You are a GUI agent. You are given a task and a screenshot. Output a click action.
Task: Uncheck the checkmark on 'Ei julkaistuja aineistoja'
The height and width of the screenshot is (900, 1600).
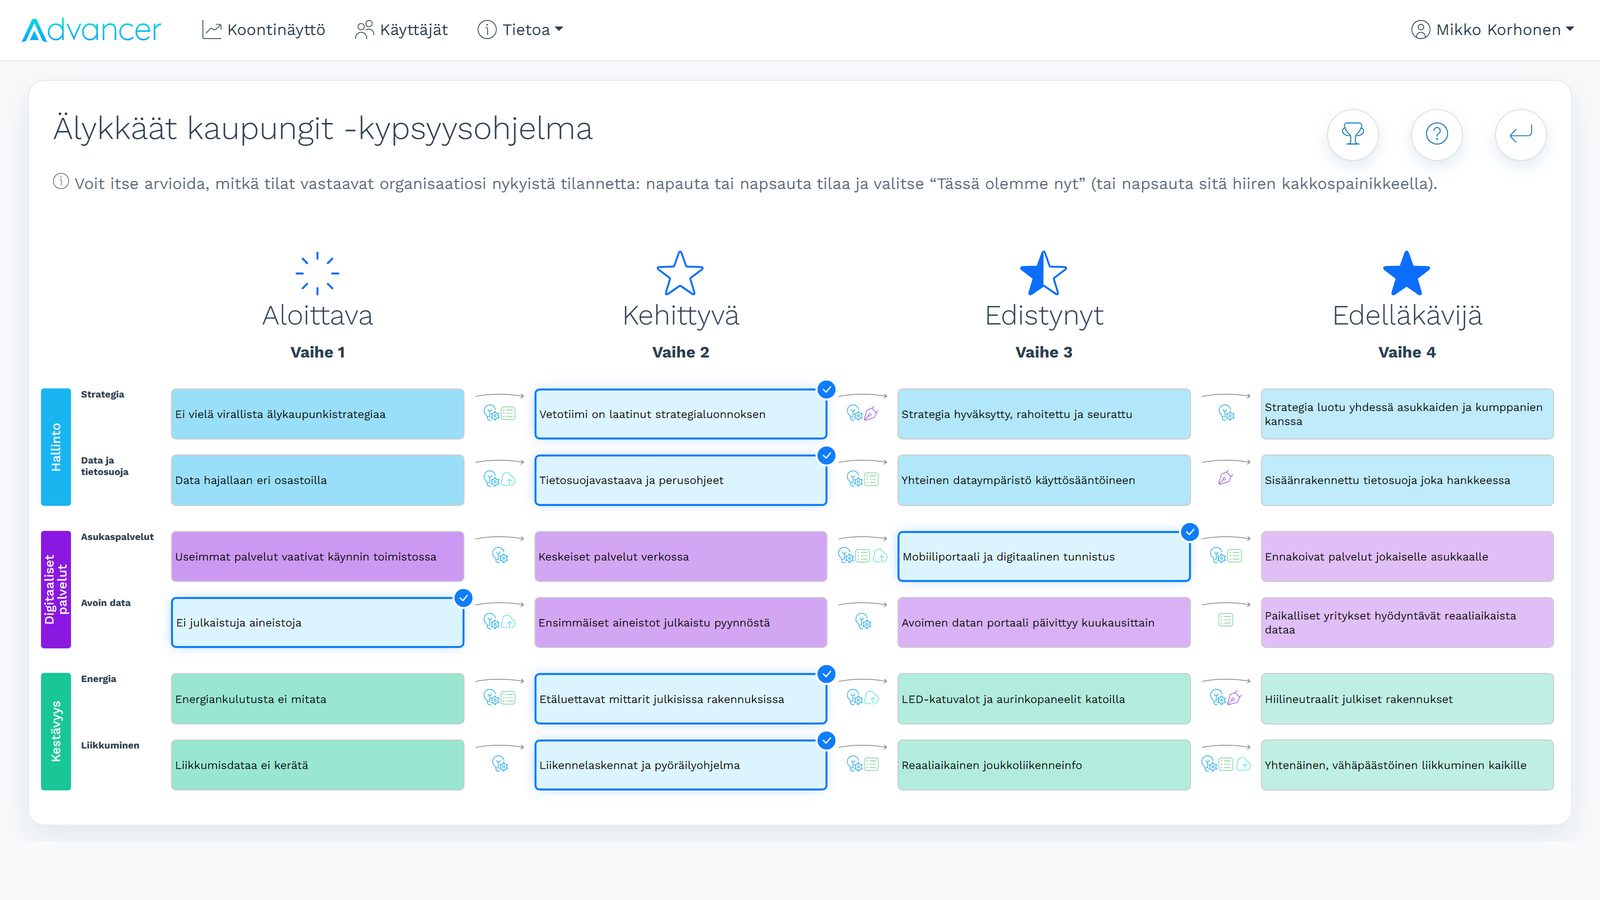(463, 598)
